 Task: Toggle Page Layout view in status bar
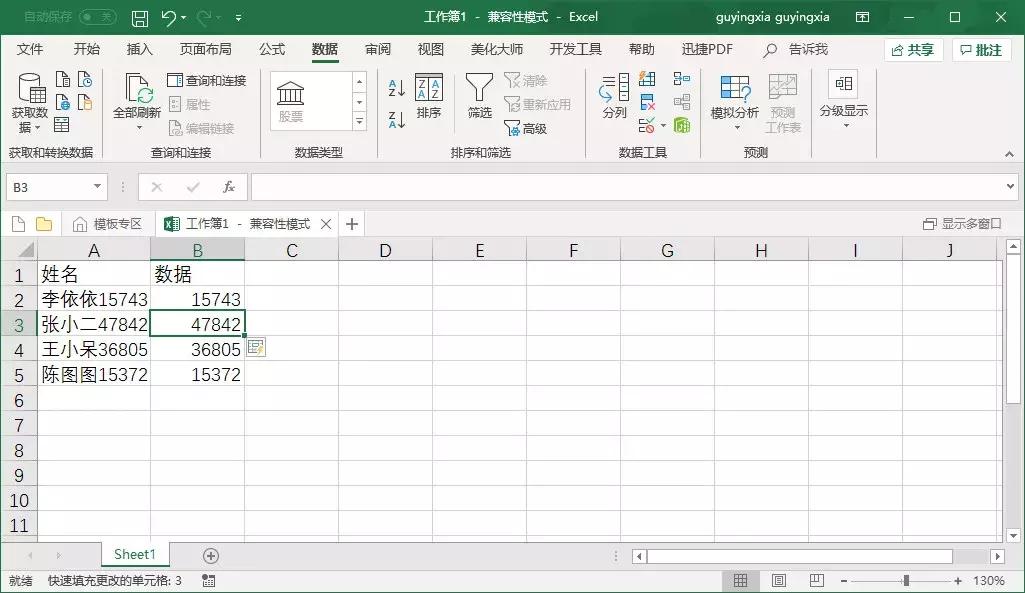click(x=778, y=579)
